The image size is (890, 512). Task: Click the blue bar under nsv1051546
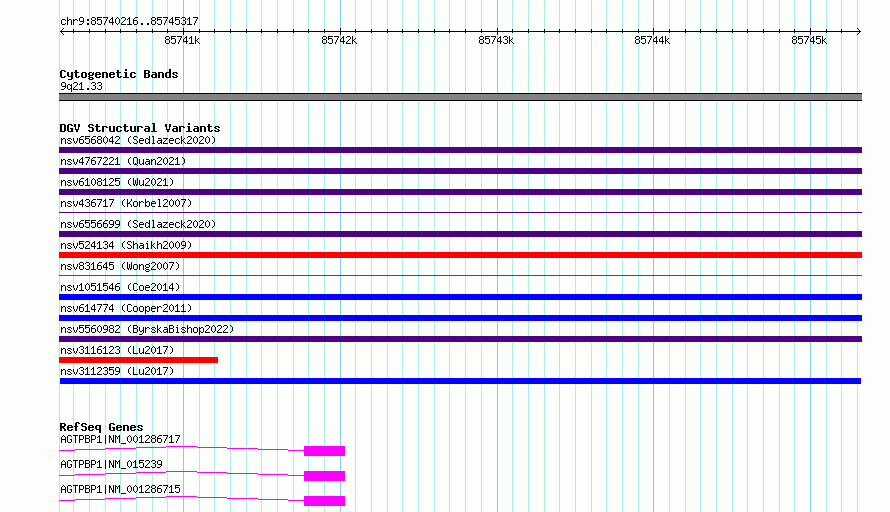coord(460,297)
